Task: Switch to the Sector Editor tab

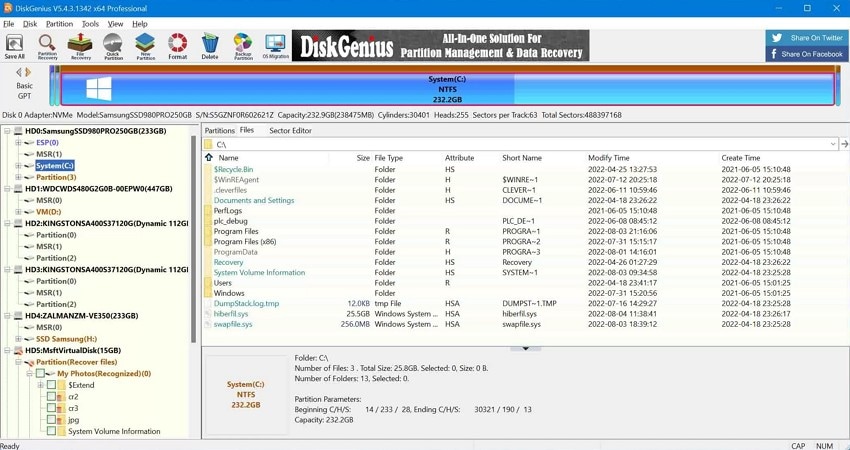Action: [x=291, y=131]
